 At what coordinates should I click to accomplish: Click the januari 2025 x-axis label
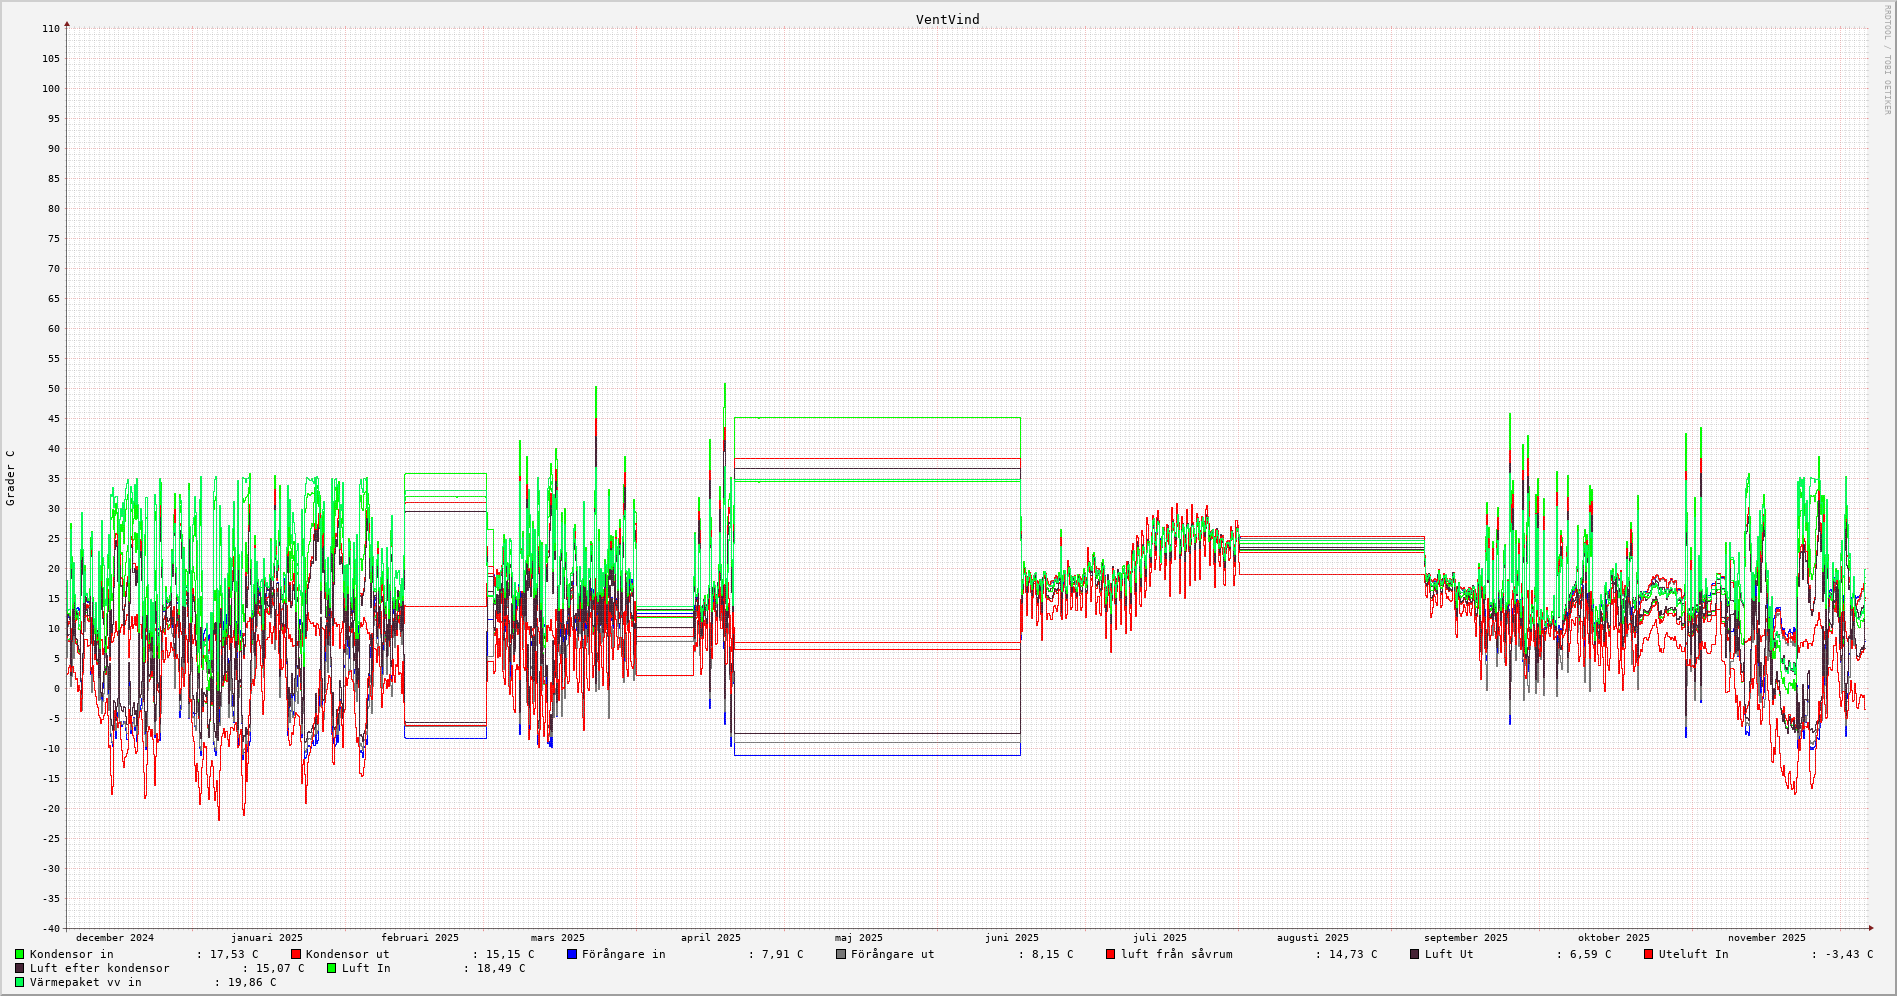coord(266,938)
